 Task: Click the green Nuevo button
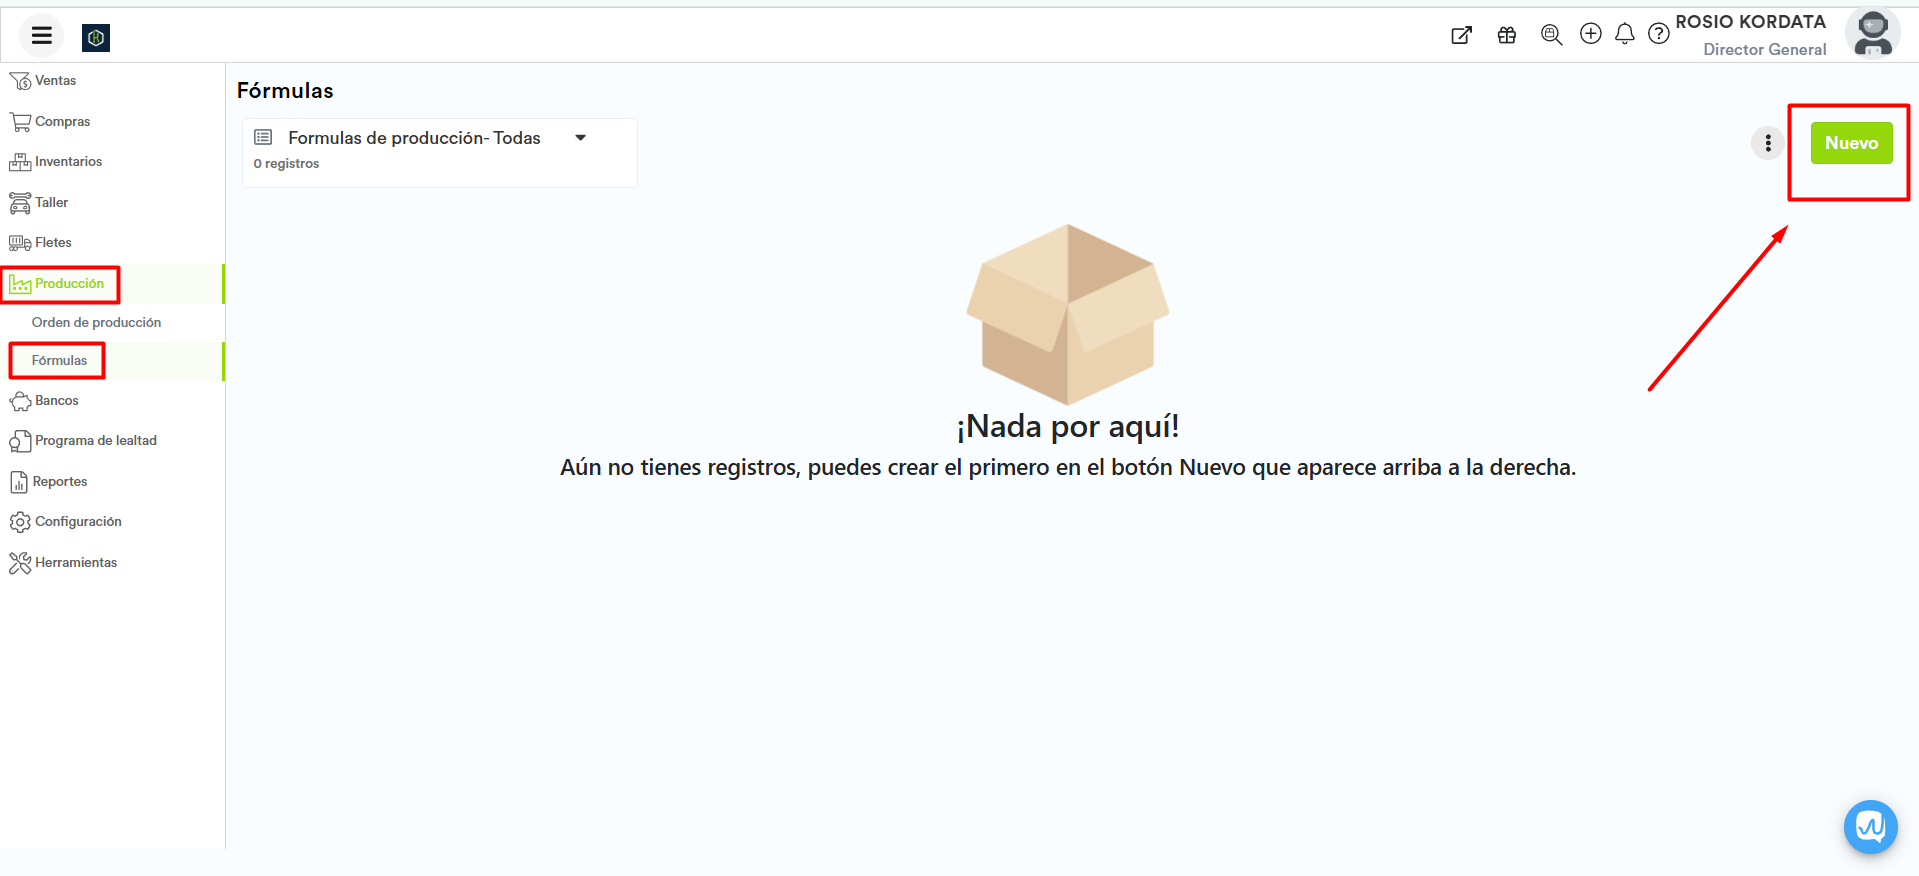(x=1851, y=143)
